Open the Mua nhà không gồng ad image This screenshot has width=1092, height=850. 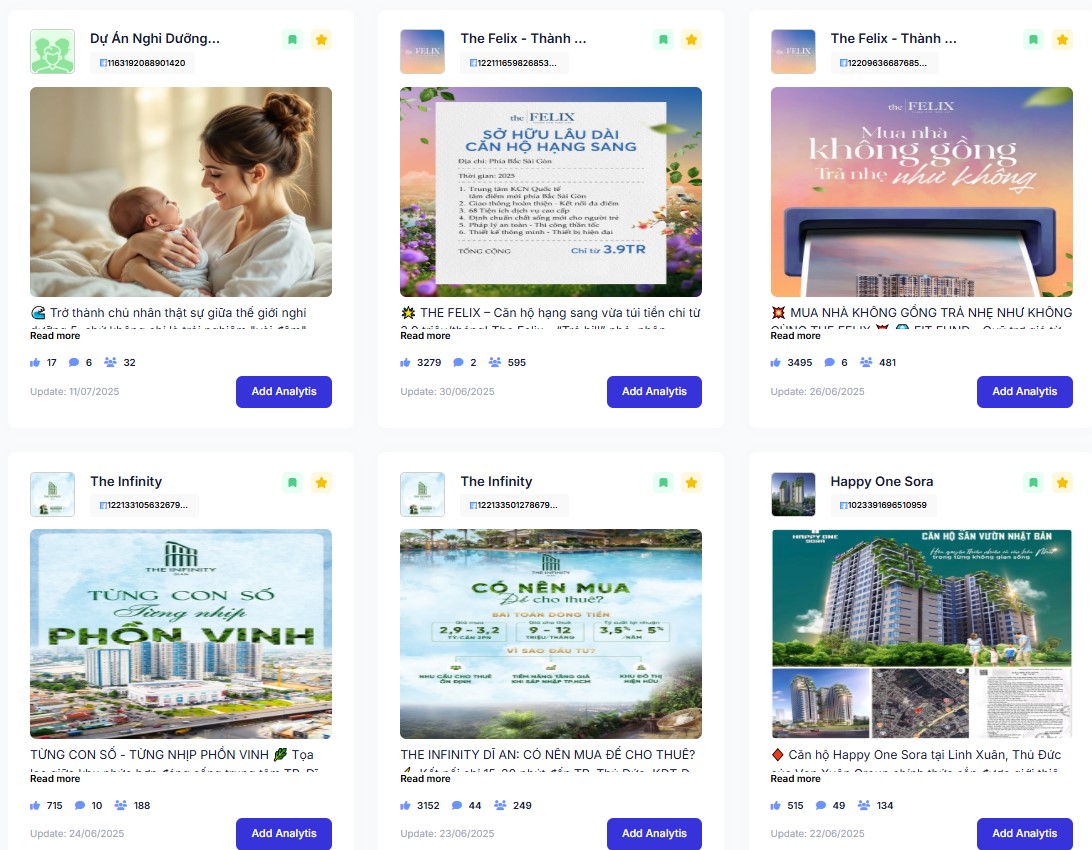pos(921,192)
